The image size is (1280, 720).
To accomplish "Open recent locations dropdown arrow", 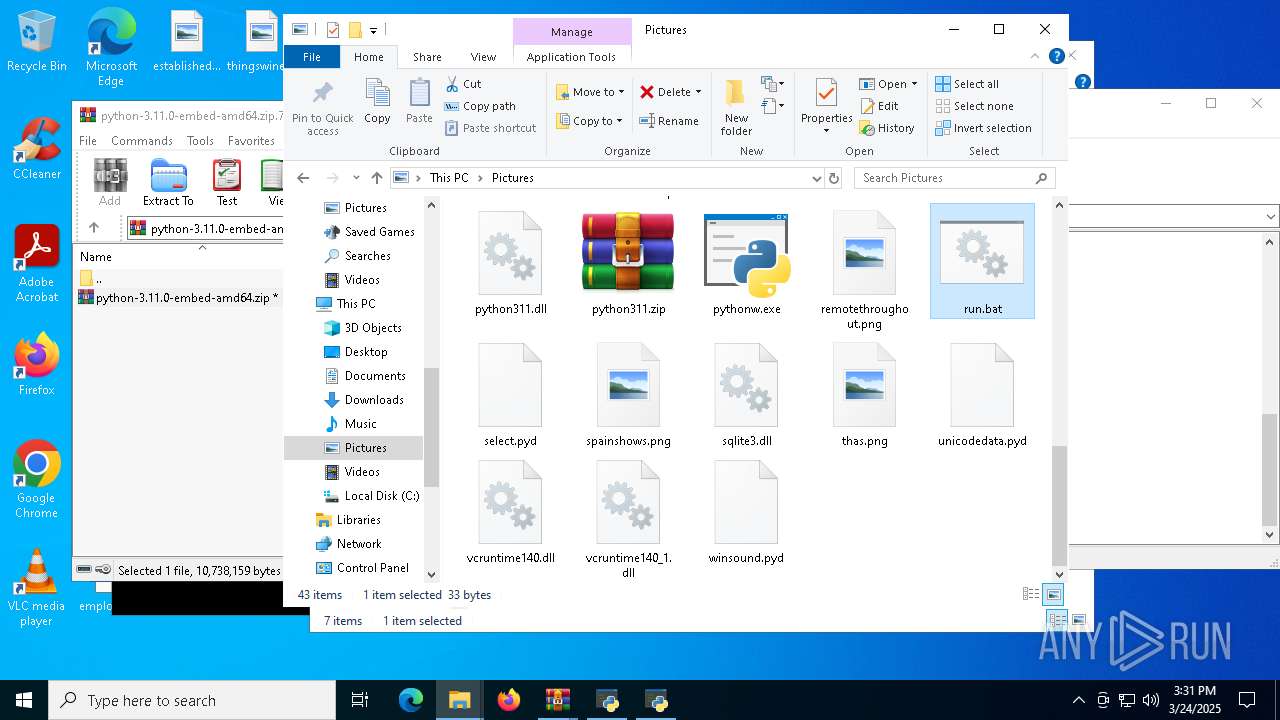I will click(x=355, y=178).
